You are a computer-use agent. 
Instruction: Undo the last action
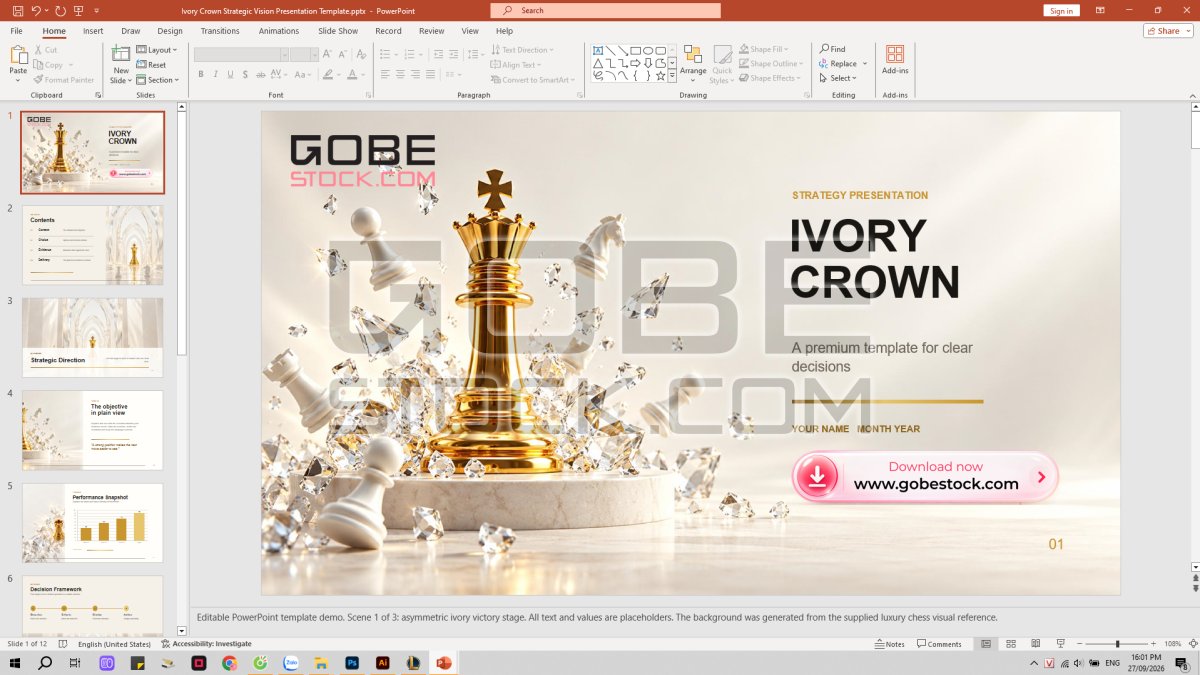coord(36,10)
